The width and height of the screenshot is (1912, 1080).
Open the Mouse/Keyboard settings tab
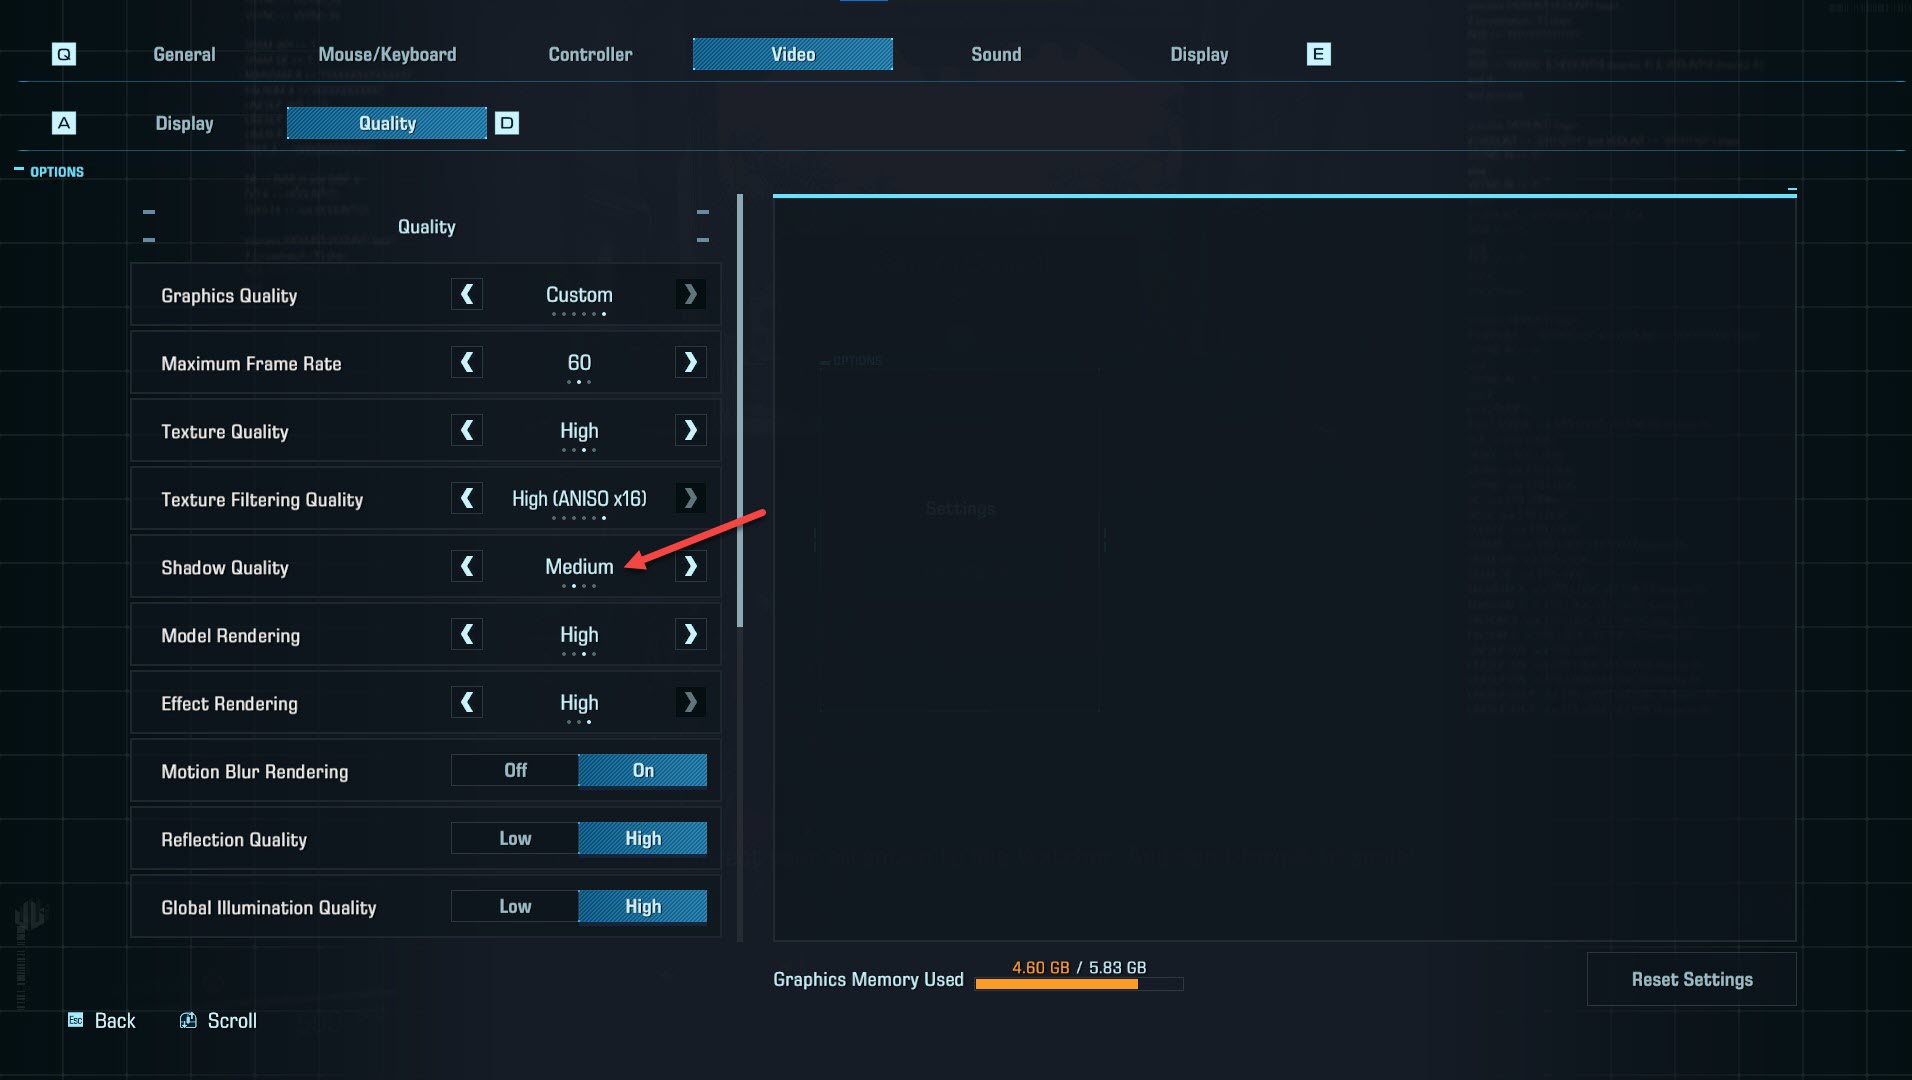[x=387, y=54]
